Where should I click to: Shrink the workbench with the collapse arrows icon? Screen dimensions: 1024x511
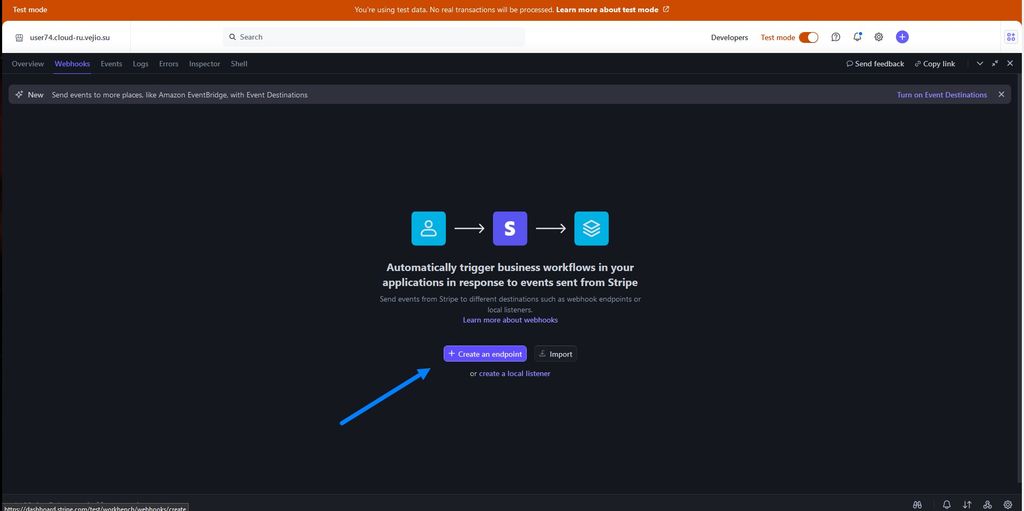click(995, 63)
